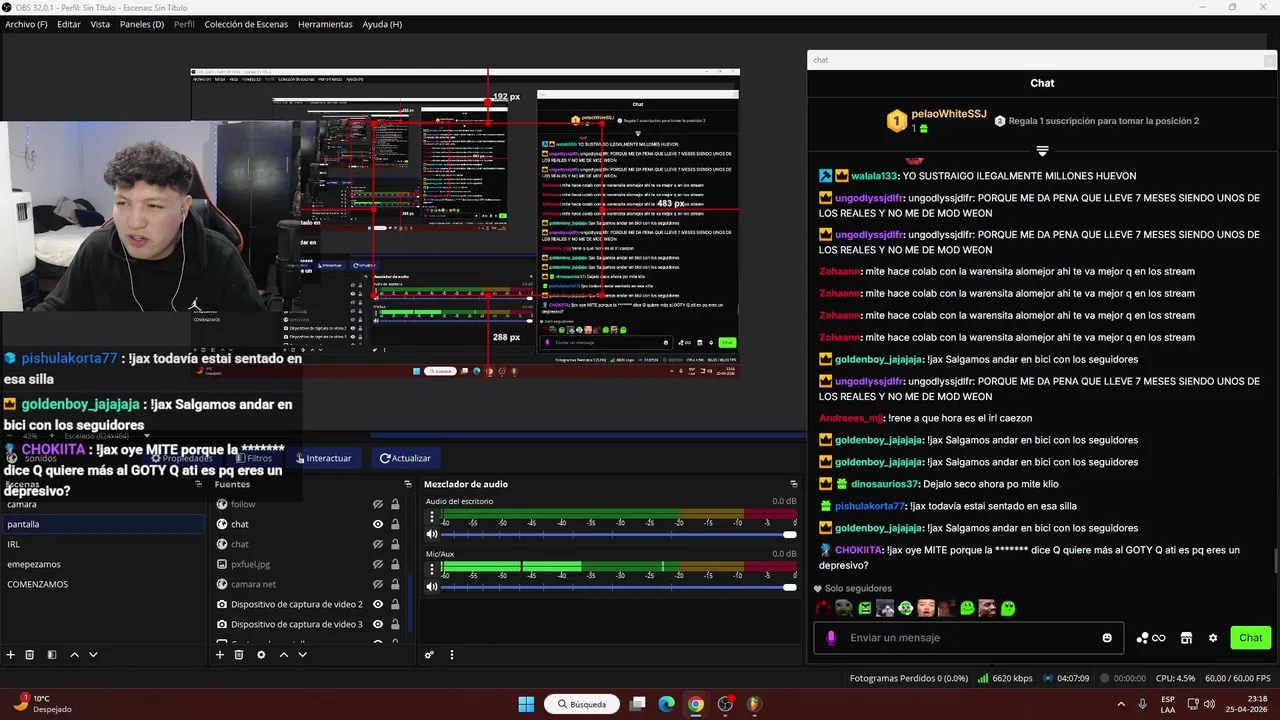Open the Archivo menu

tap(26, 24)
